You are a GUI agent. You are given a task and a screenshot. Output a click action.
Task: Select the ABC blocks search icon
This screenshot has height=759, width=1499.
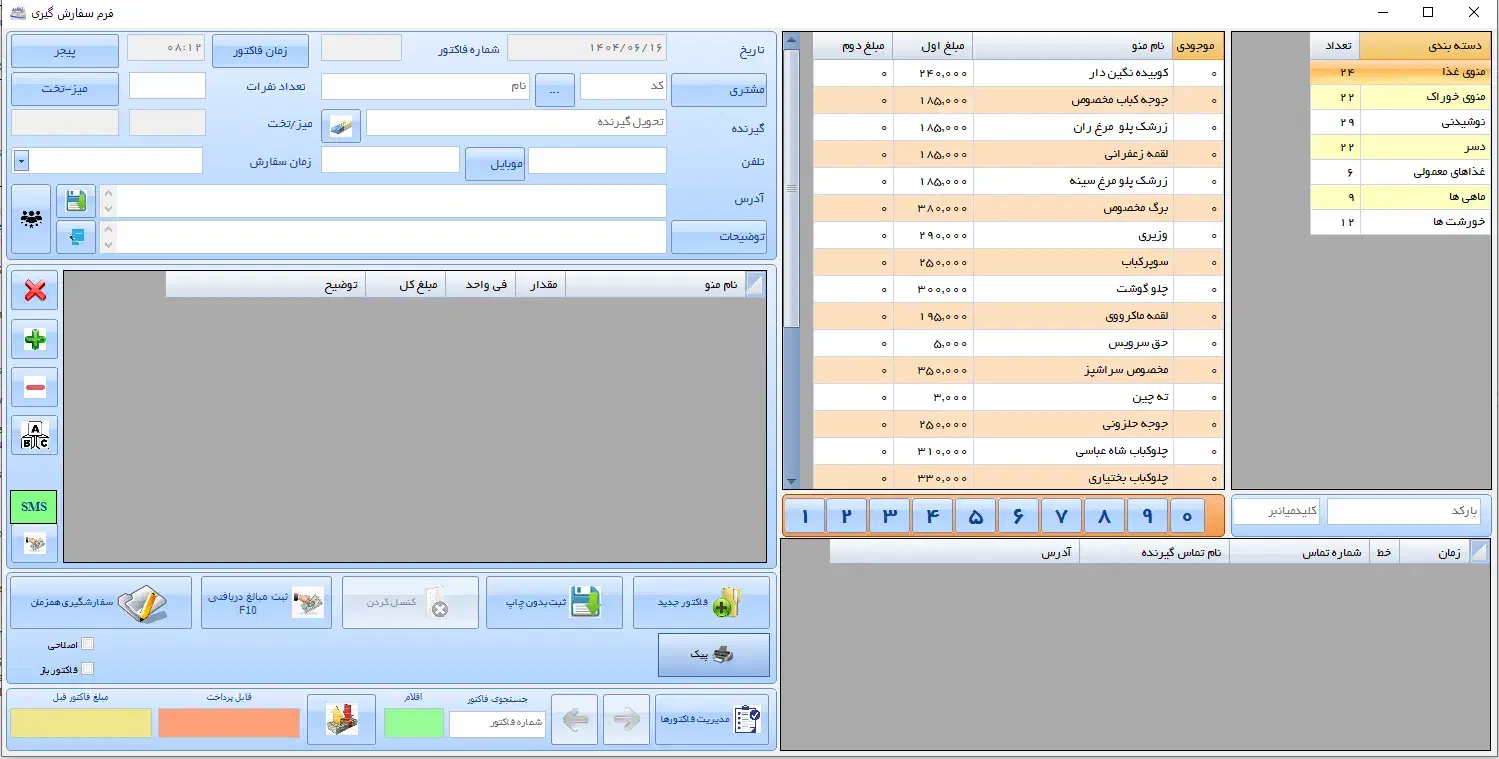pyautogui.click(x=34, y=435)
